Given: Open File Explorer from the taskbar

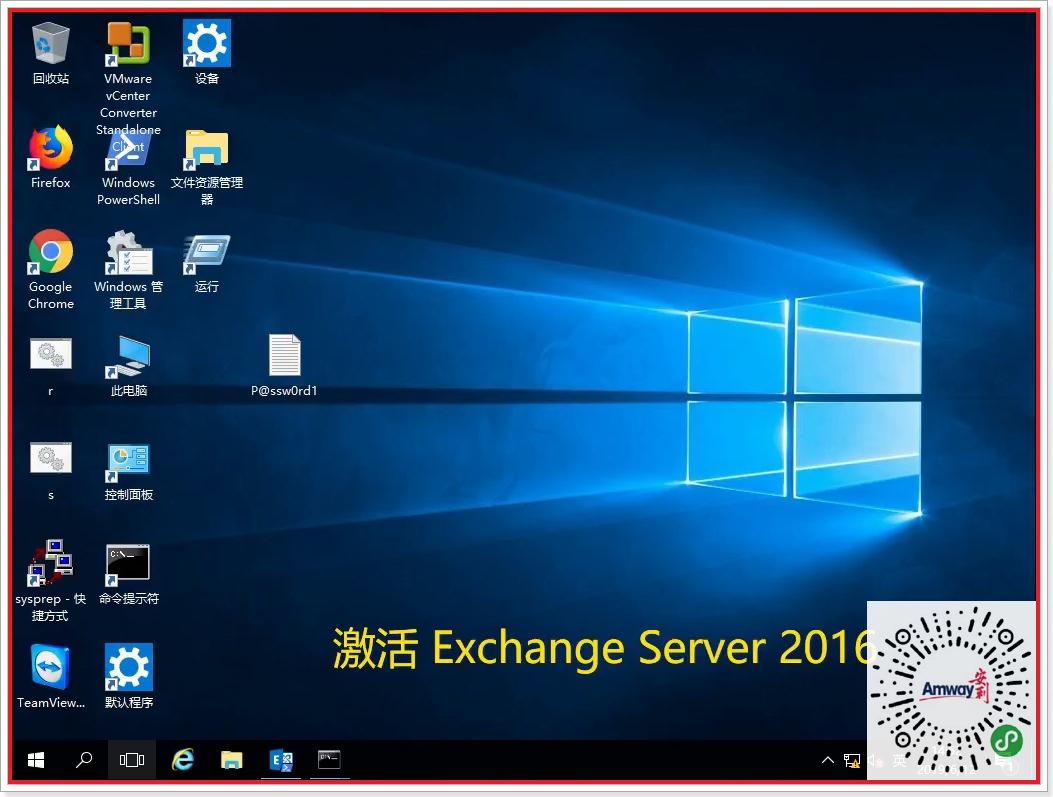Looking at the screenshot, I should tap(232, 760).
